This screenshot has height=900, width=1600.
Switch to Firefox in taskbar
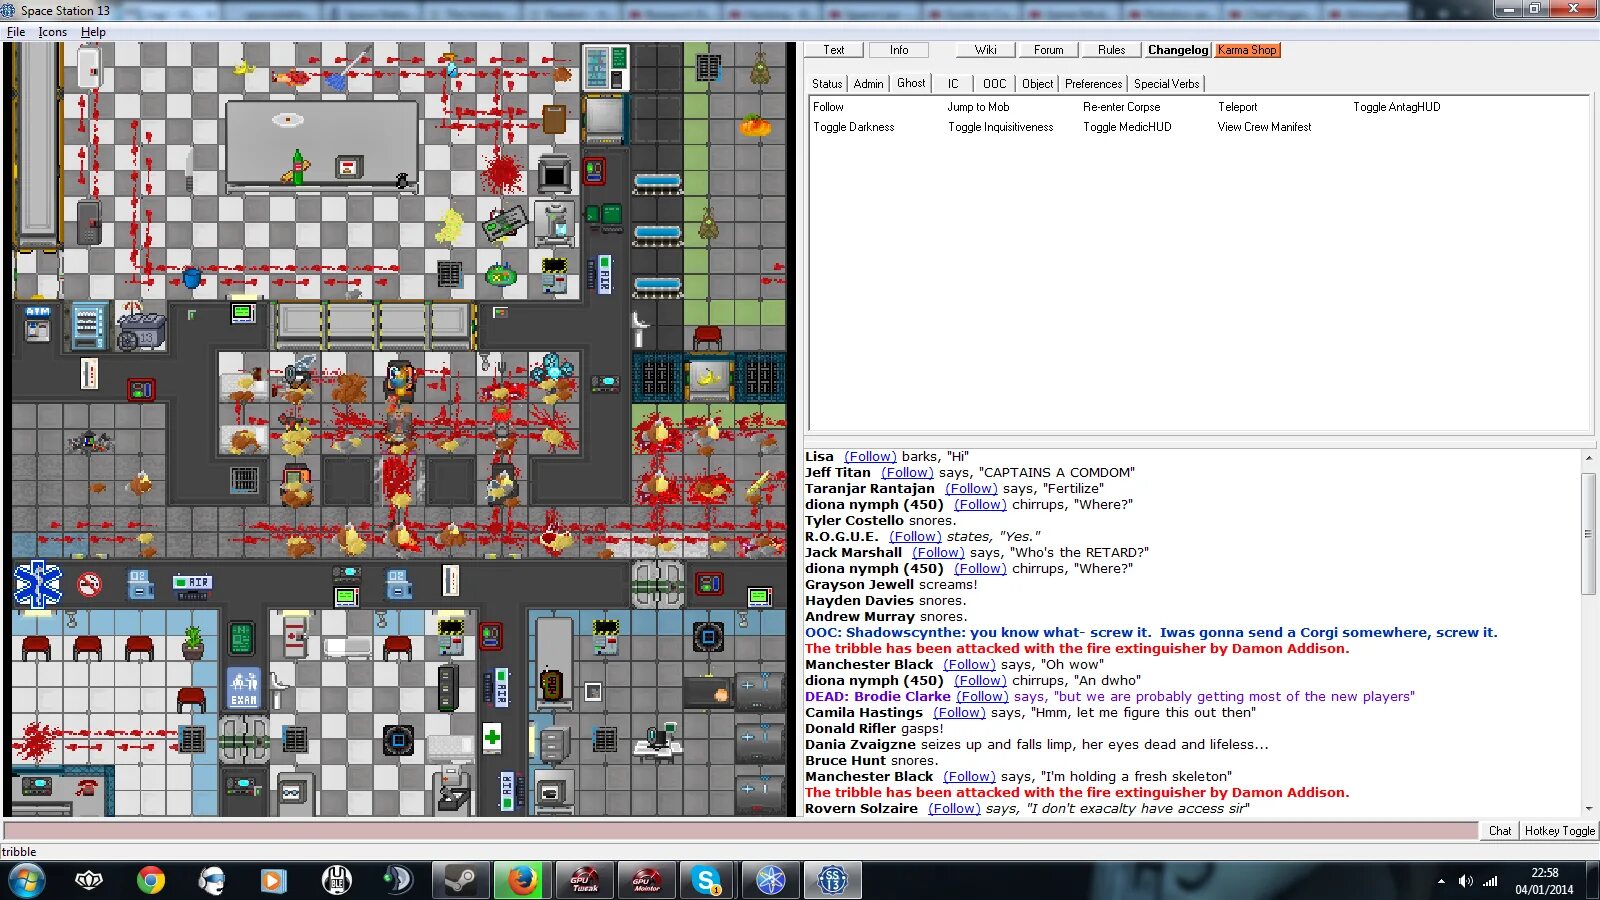pos(523,881)
